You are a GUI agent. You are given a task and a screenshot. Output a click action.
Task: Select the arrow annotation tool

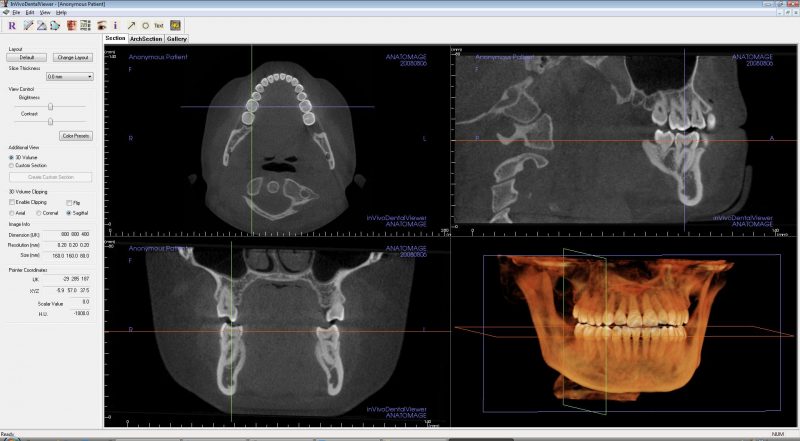(130, 24)
